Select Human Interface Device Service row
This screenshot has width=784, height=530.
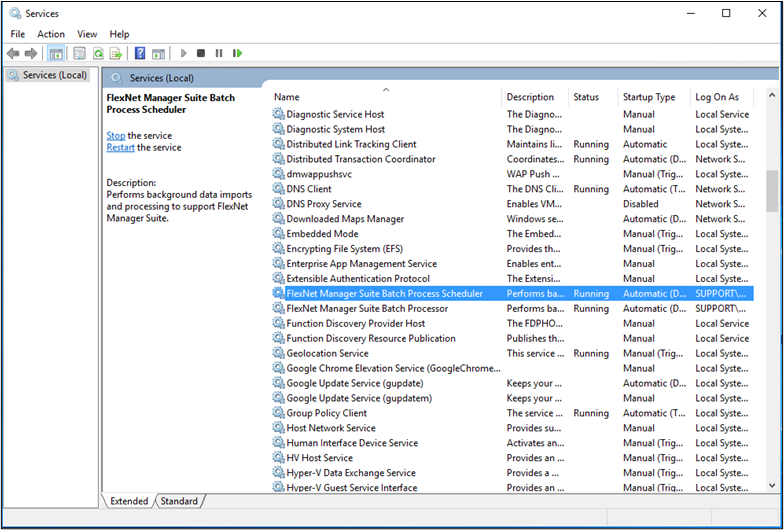512,442
